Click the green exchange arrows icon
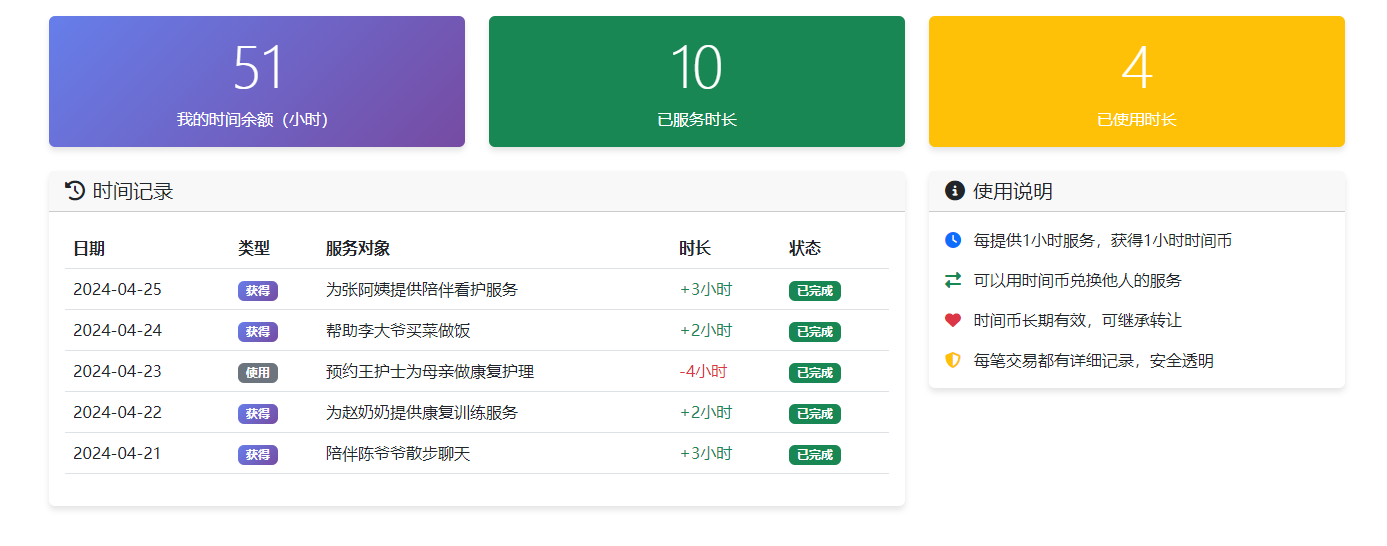The height and width of the screenshot is (546, 1387). [x=953, y=280]
